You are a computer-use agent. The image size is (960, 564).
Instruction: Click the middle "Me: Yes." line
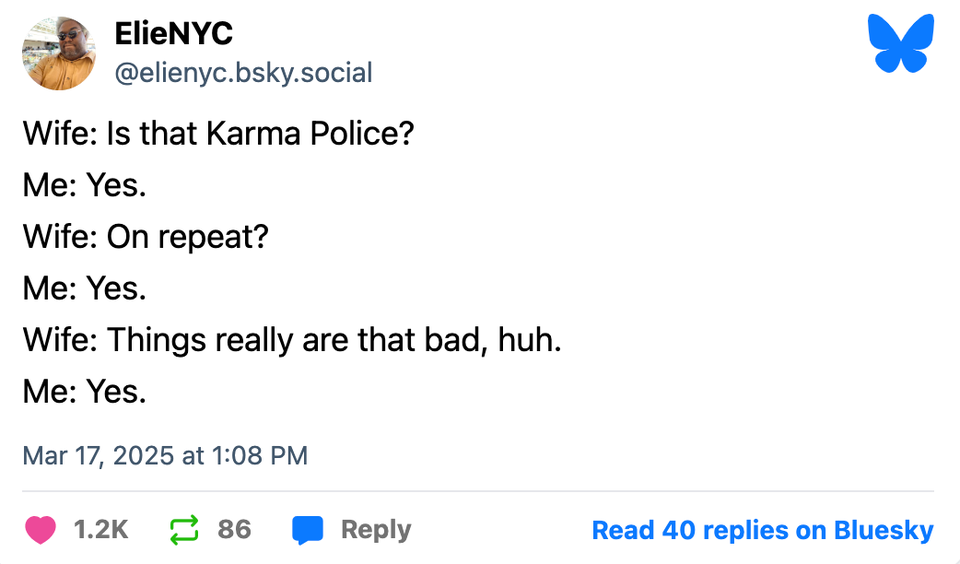(85, 289)
